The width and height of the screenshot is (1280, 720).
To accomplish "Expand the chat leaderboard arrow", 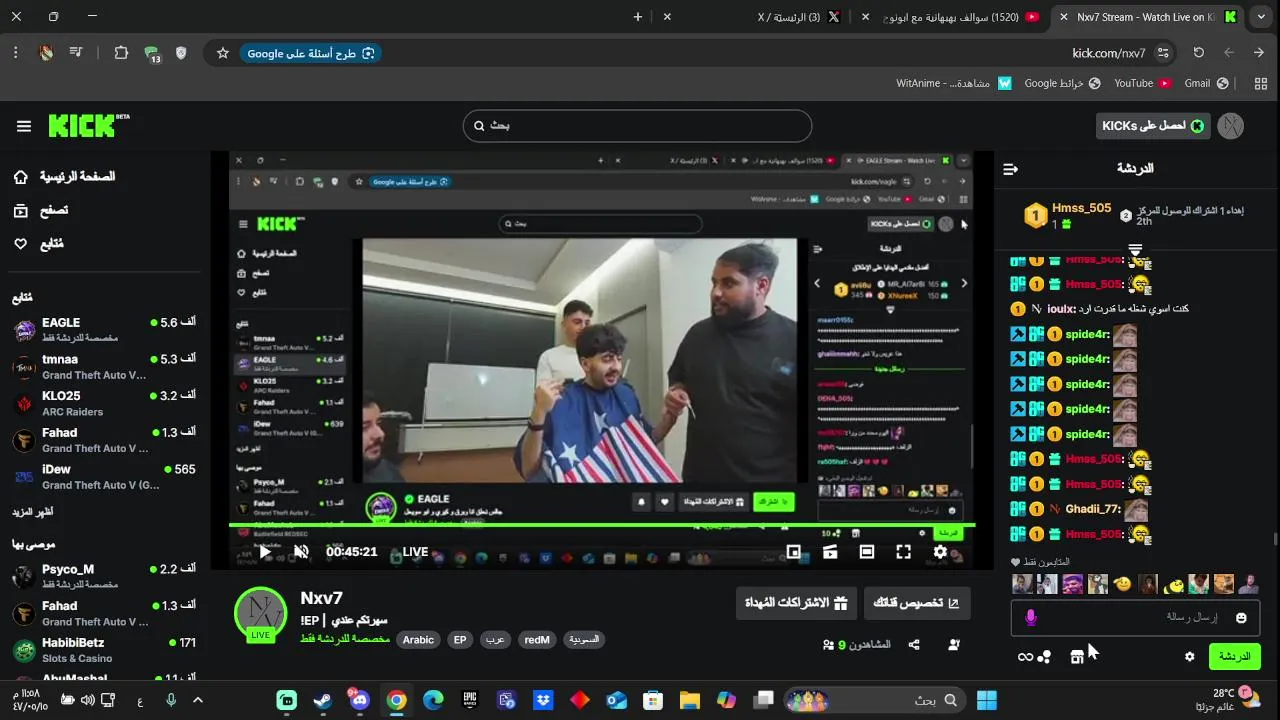I will [1135, 250].
